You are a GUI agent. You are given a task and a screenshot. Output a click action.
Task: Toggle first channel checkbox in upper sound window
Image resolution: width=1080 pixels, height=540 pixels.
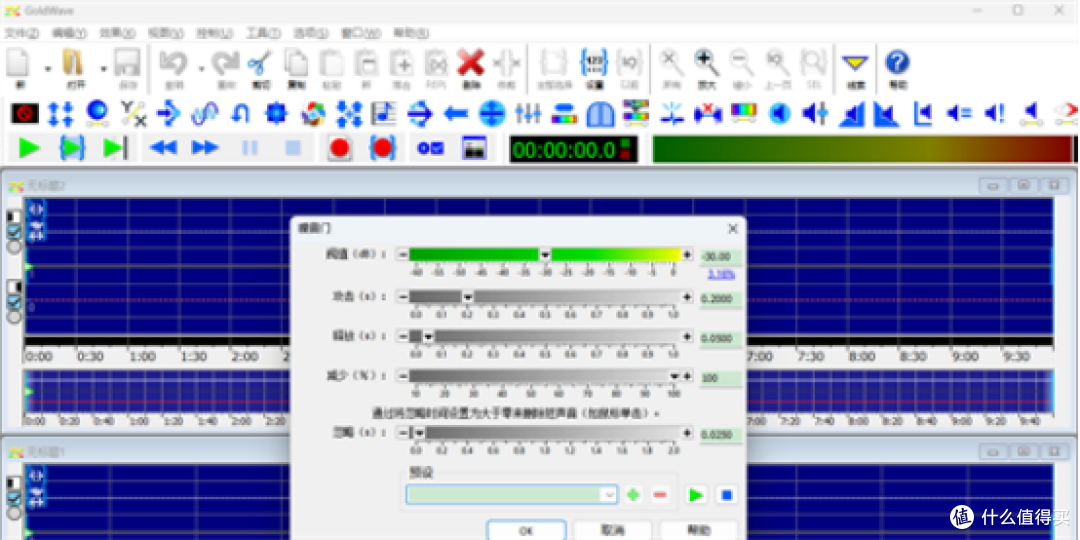14,231
